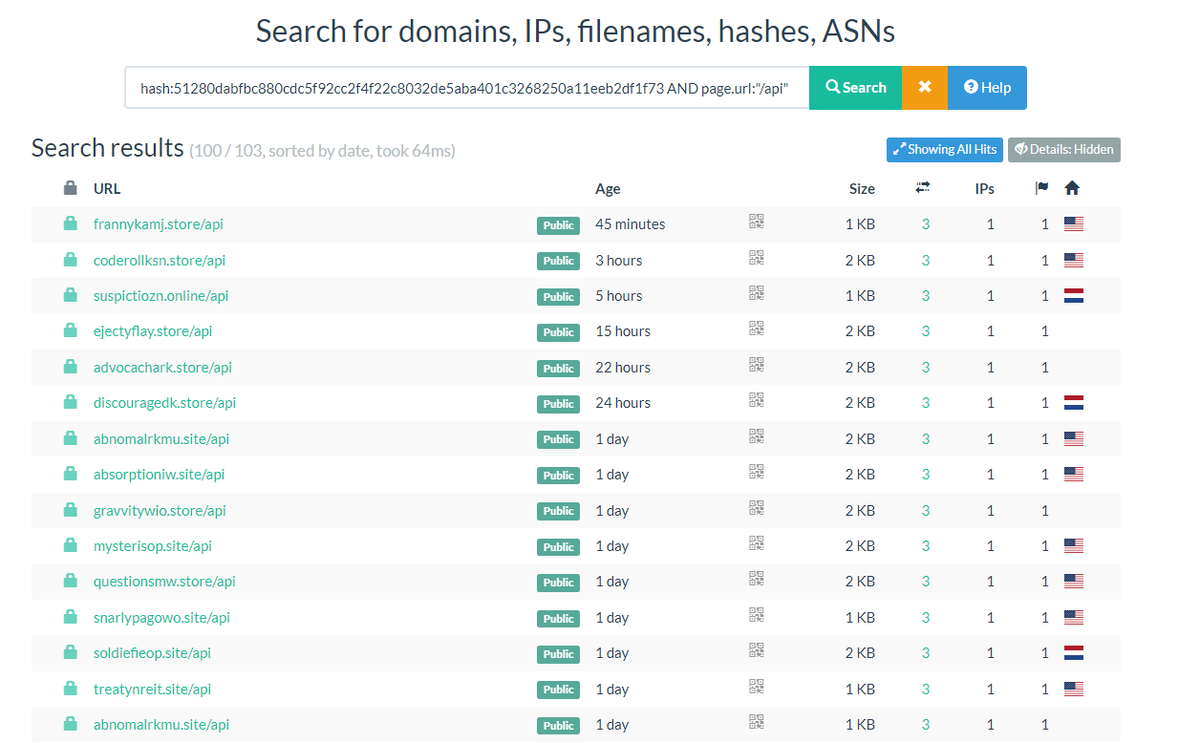1200x743 pixels.
Task: Click QR code icon for discouragedk.store row
Action: (756, 401)
